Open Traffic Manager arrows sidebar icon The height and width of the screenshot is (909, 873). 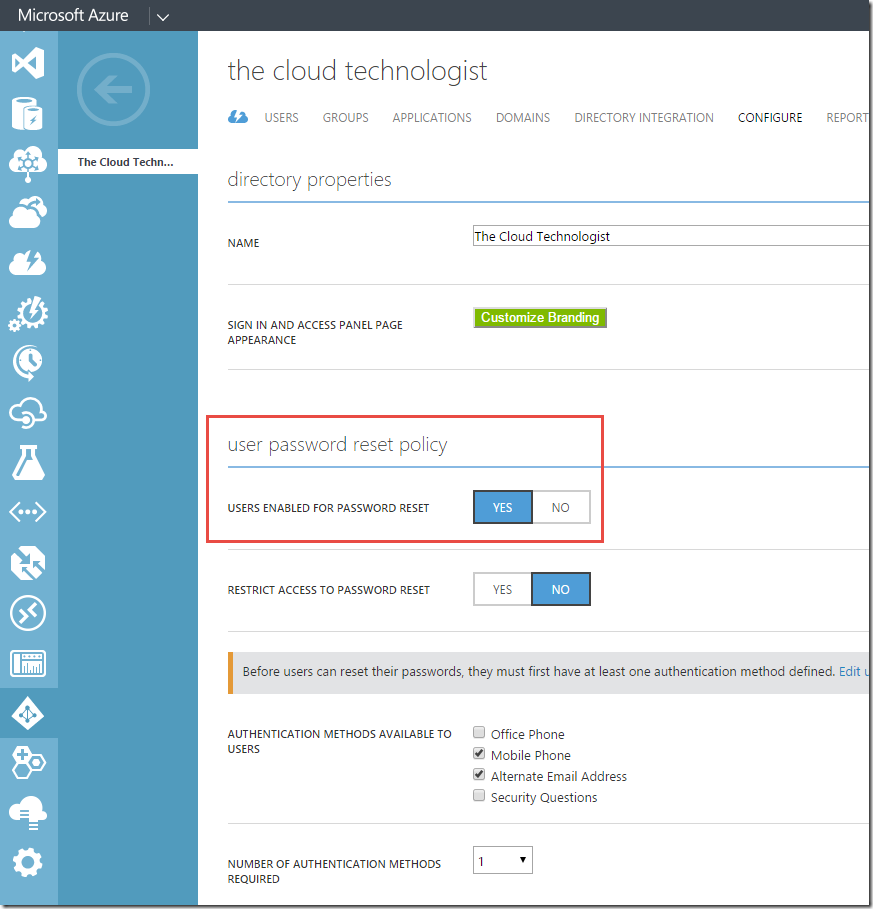(28, 563)
